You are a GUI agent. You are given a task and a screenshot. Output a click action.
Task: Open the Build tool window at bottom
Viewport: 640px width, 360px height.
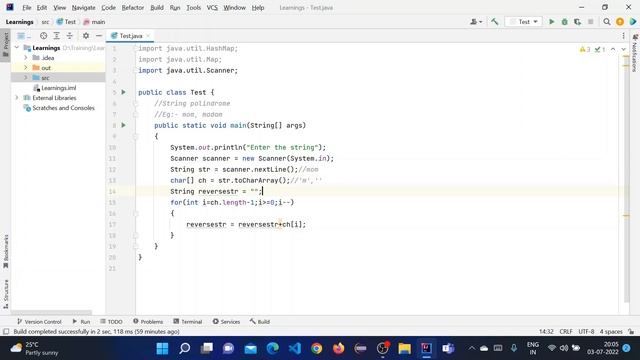tap(260, 322)
